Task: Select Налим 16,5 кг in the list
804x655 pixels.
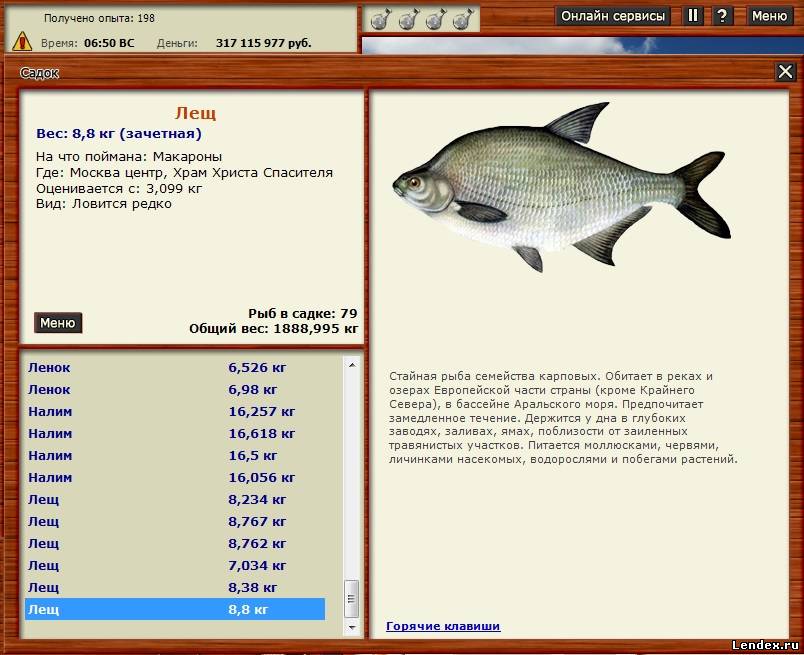Action: pyautogui.click(x=175, y=455)
